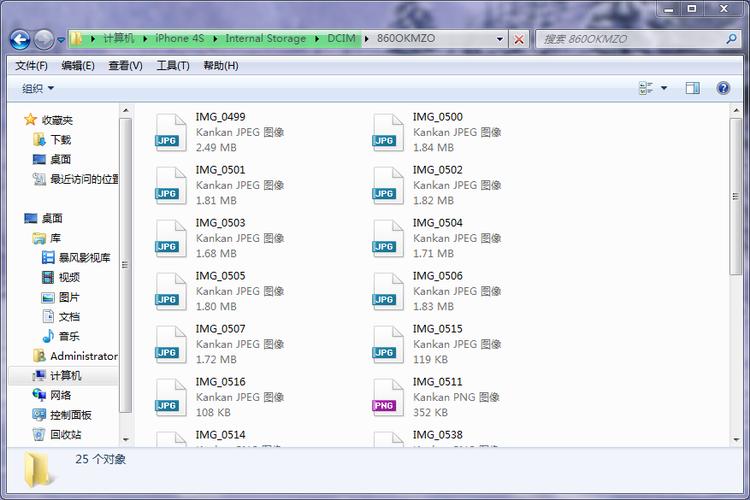Screen dimensions: 750x500
Task: Select the IMG_0505 JPG file icon
Action: [x=170, y=292]
